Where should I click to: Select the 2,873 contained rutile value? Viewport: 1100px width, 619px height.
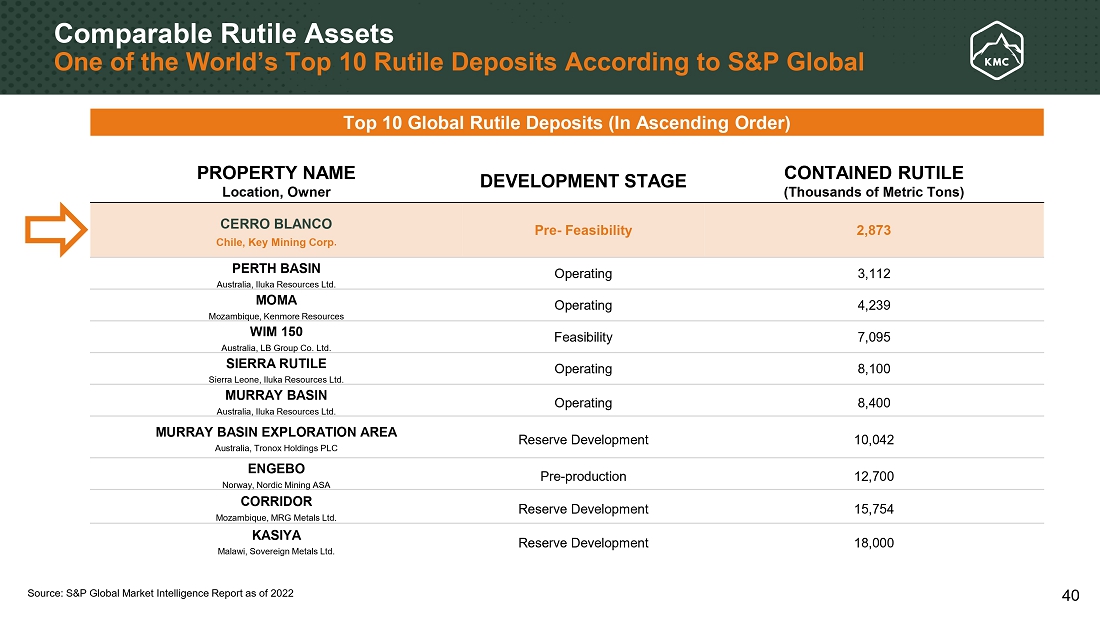click(x=874, y=231)
